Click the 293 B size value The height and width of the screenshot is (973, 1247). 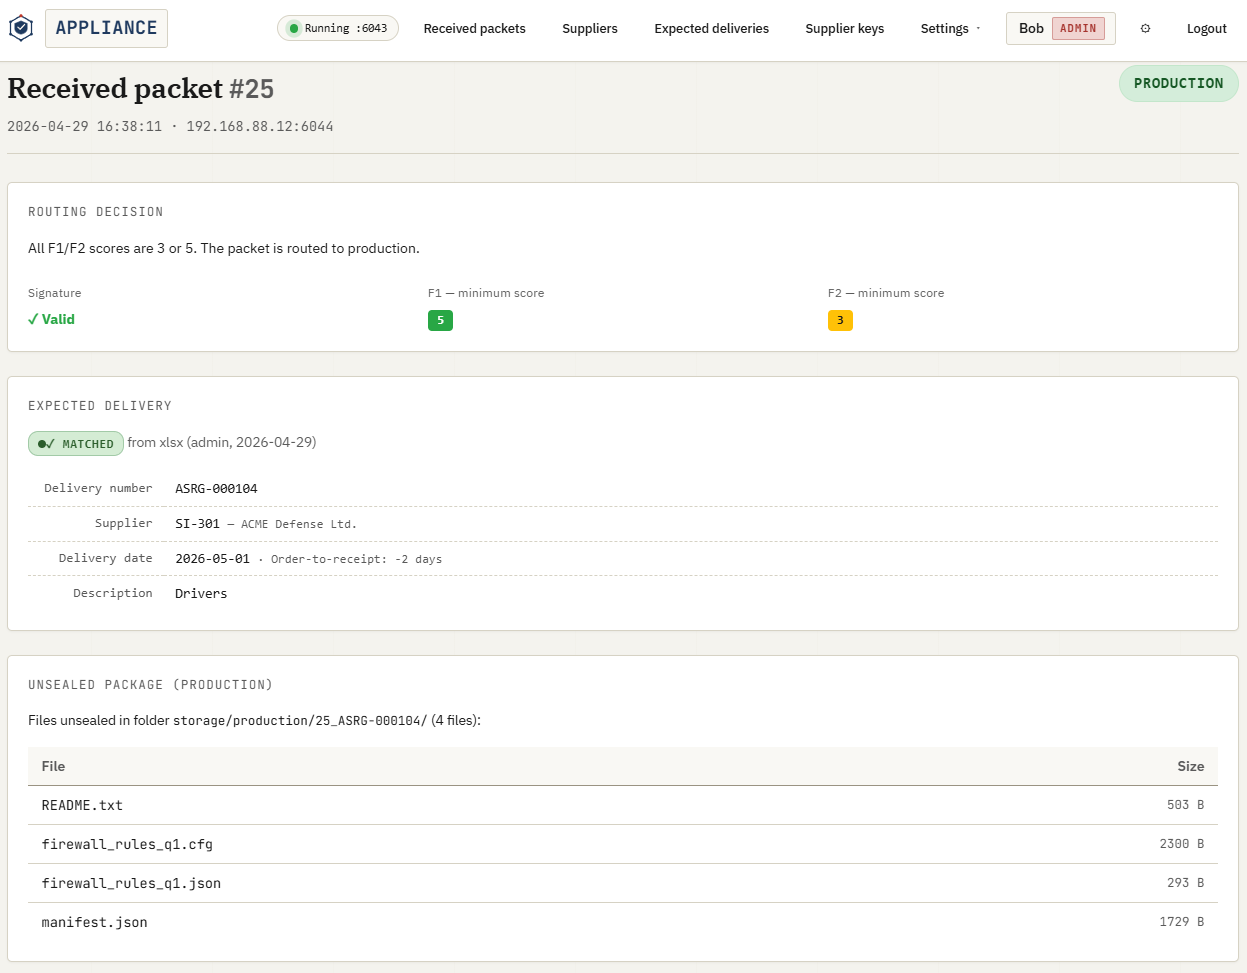coord(1185,883)
